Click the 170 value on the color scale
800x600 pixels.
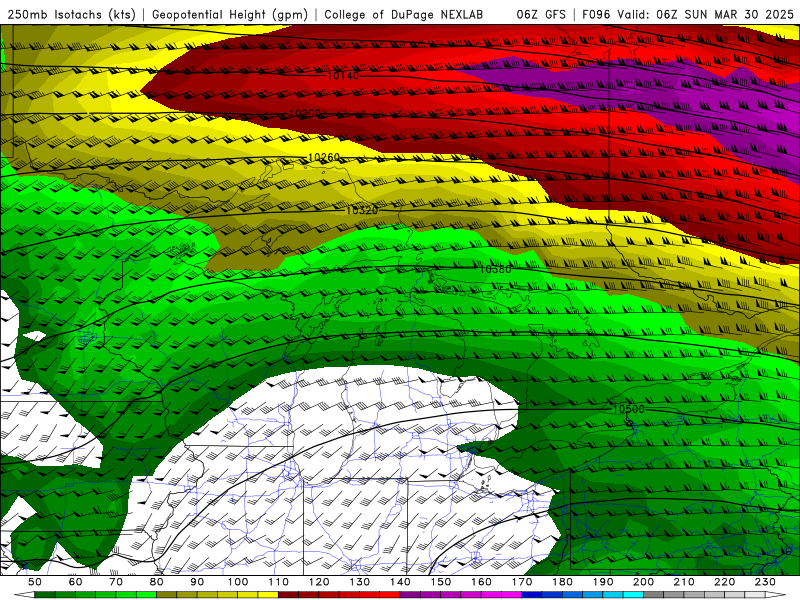pyautogui.click(x=522, y=582)
